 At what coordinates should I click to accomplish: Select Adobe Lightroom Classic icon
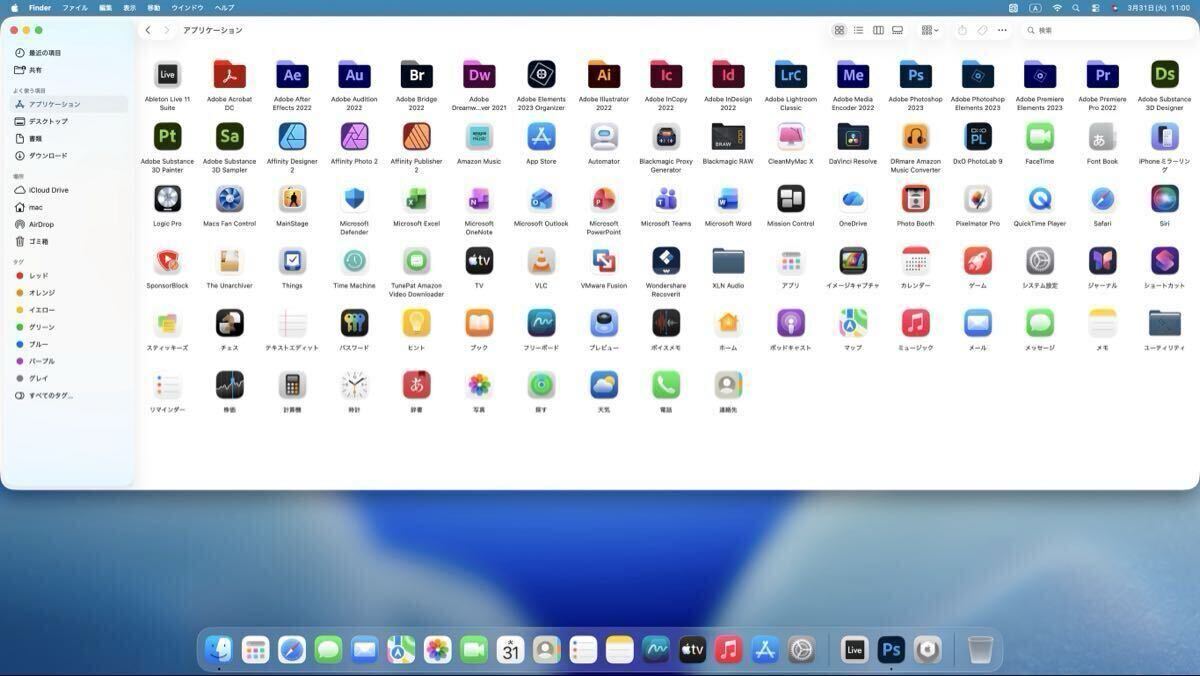(791, 75)
